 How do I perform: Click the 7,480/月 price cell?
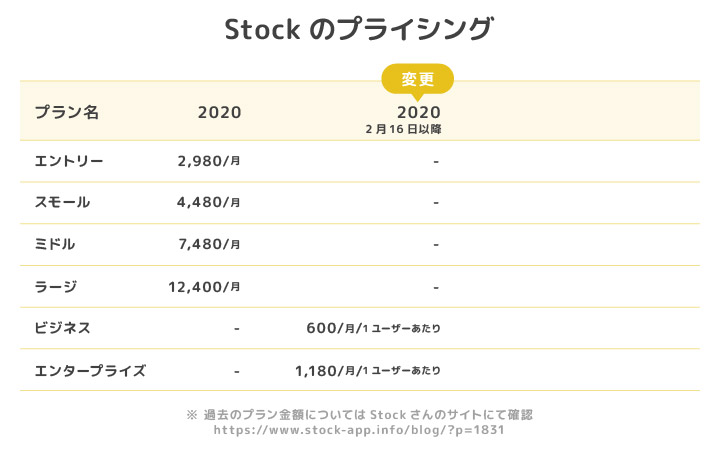tap(207, 244)
